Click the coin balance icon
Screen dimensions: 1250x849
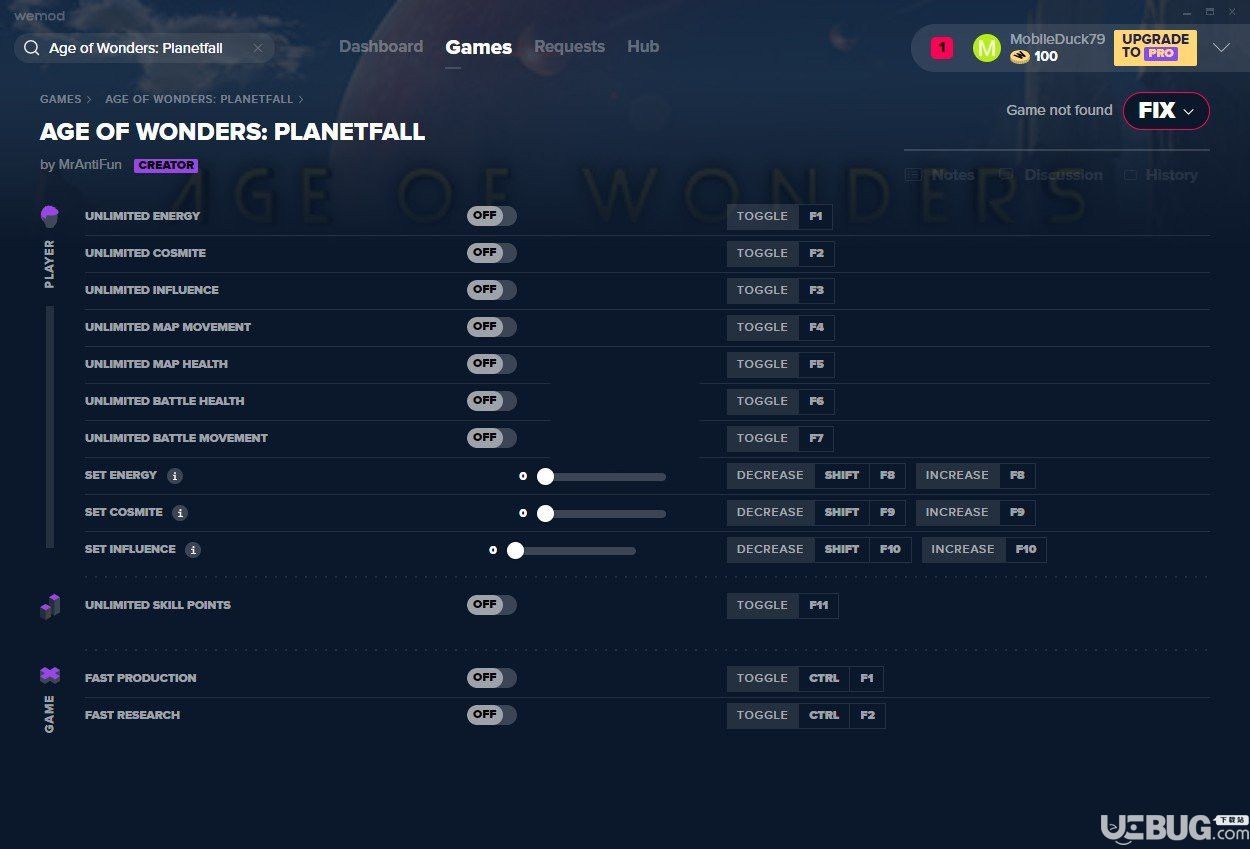tap(1019, 57)
